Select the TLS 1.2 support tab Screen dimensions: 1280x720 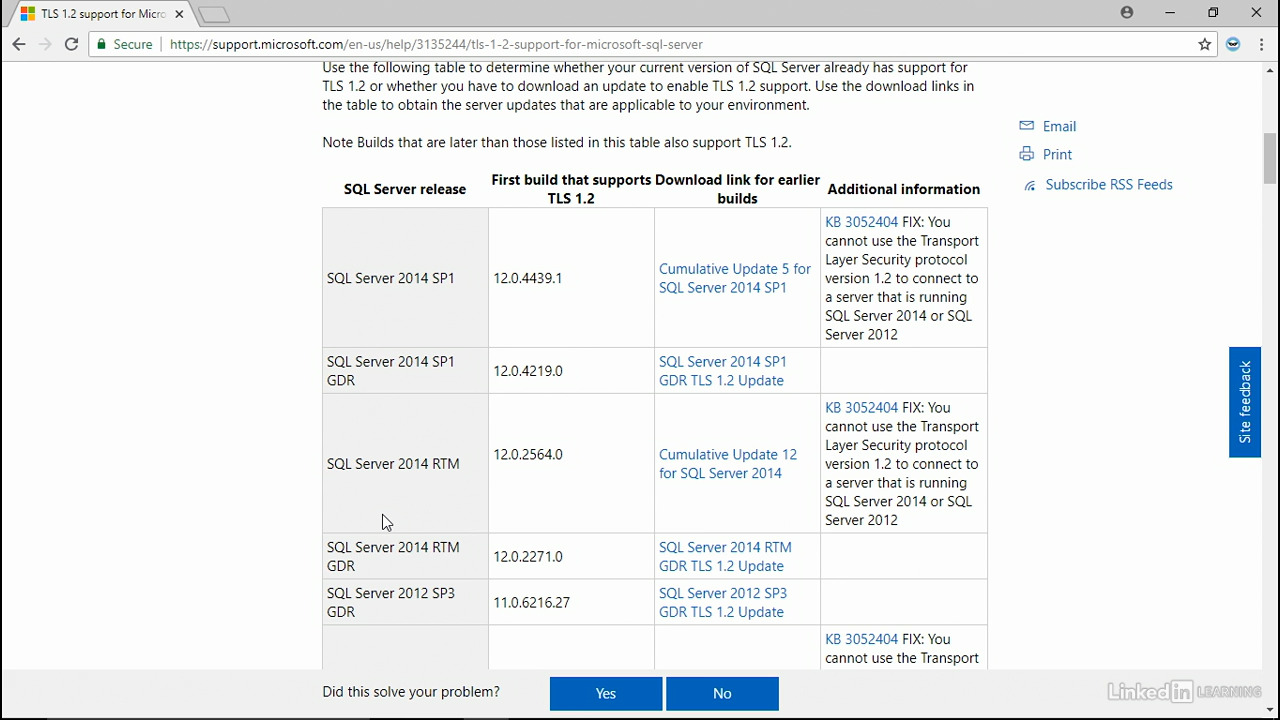(98, 14)
